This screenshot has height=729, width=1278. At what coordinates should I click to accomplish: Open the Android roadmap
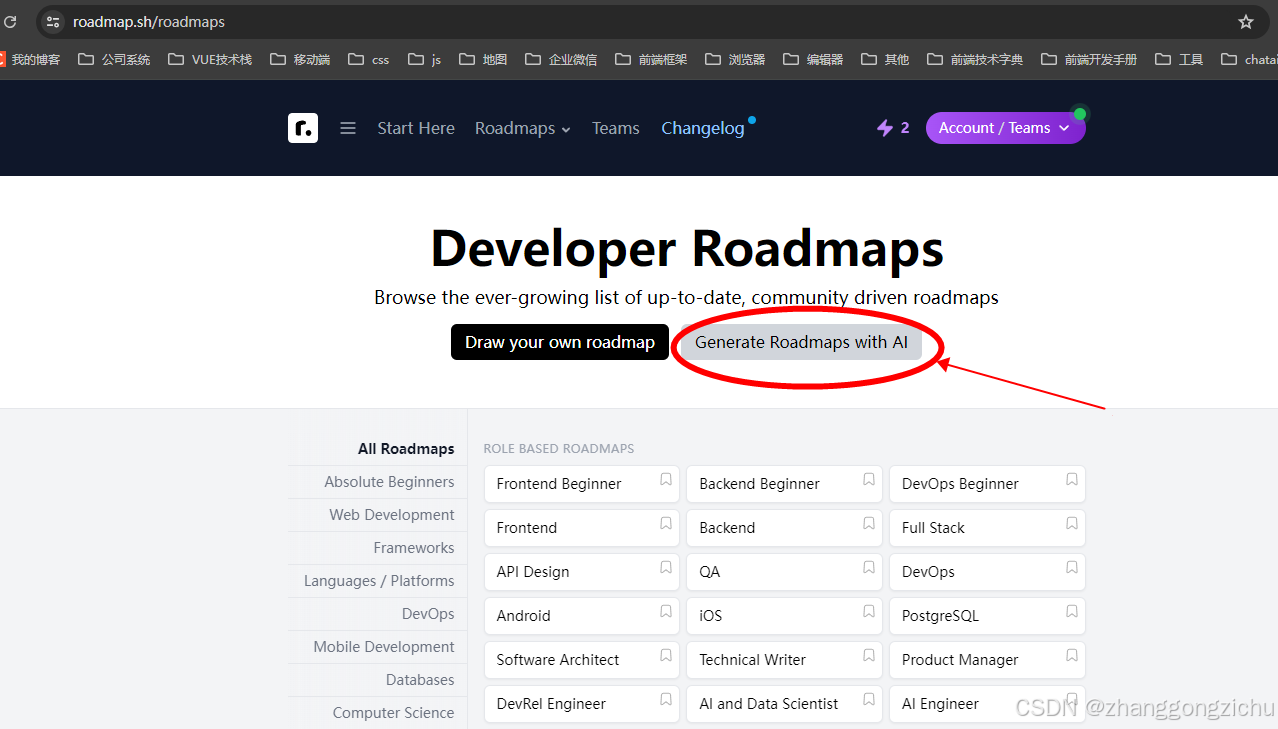click(x=581, y=616)
